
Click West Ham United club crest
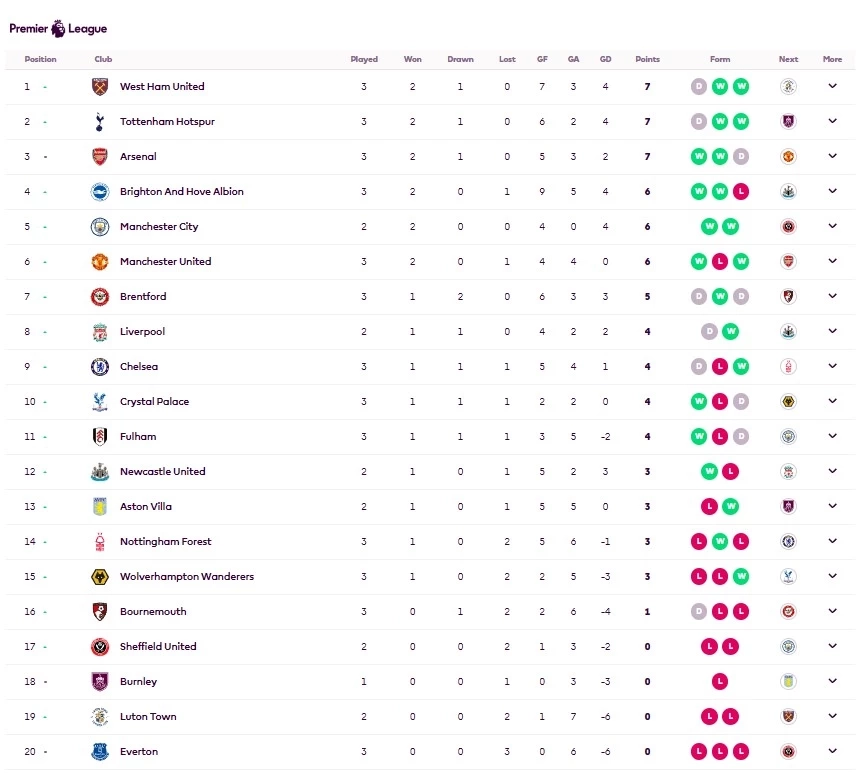tap(99, 87)
